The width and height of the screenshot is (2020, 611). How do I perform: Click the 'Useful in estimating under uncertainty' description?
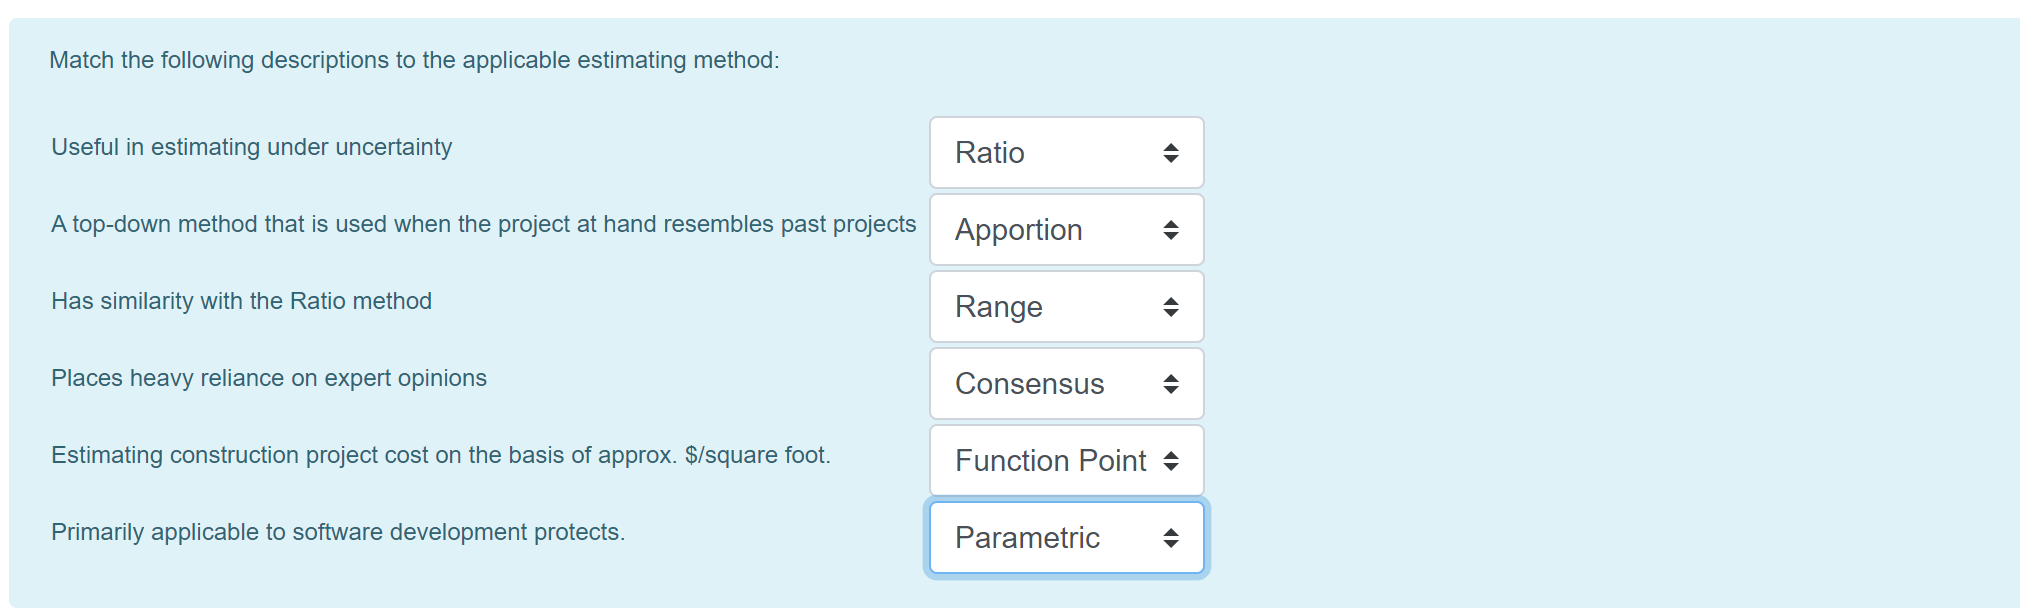click(252, 147)
